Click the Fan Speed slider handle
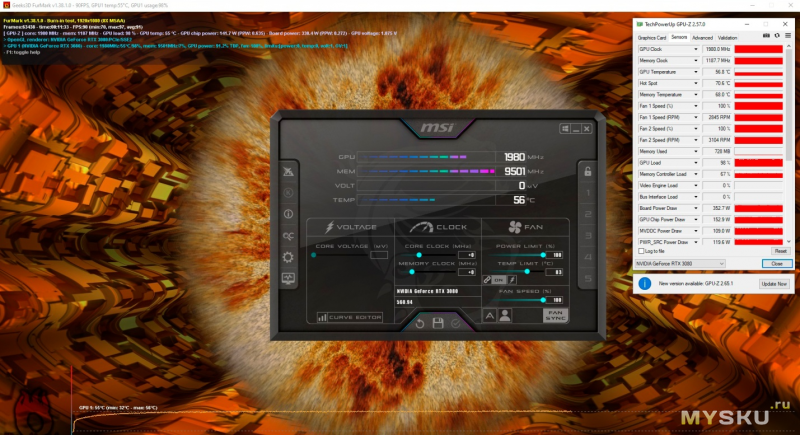 [543, 300]
